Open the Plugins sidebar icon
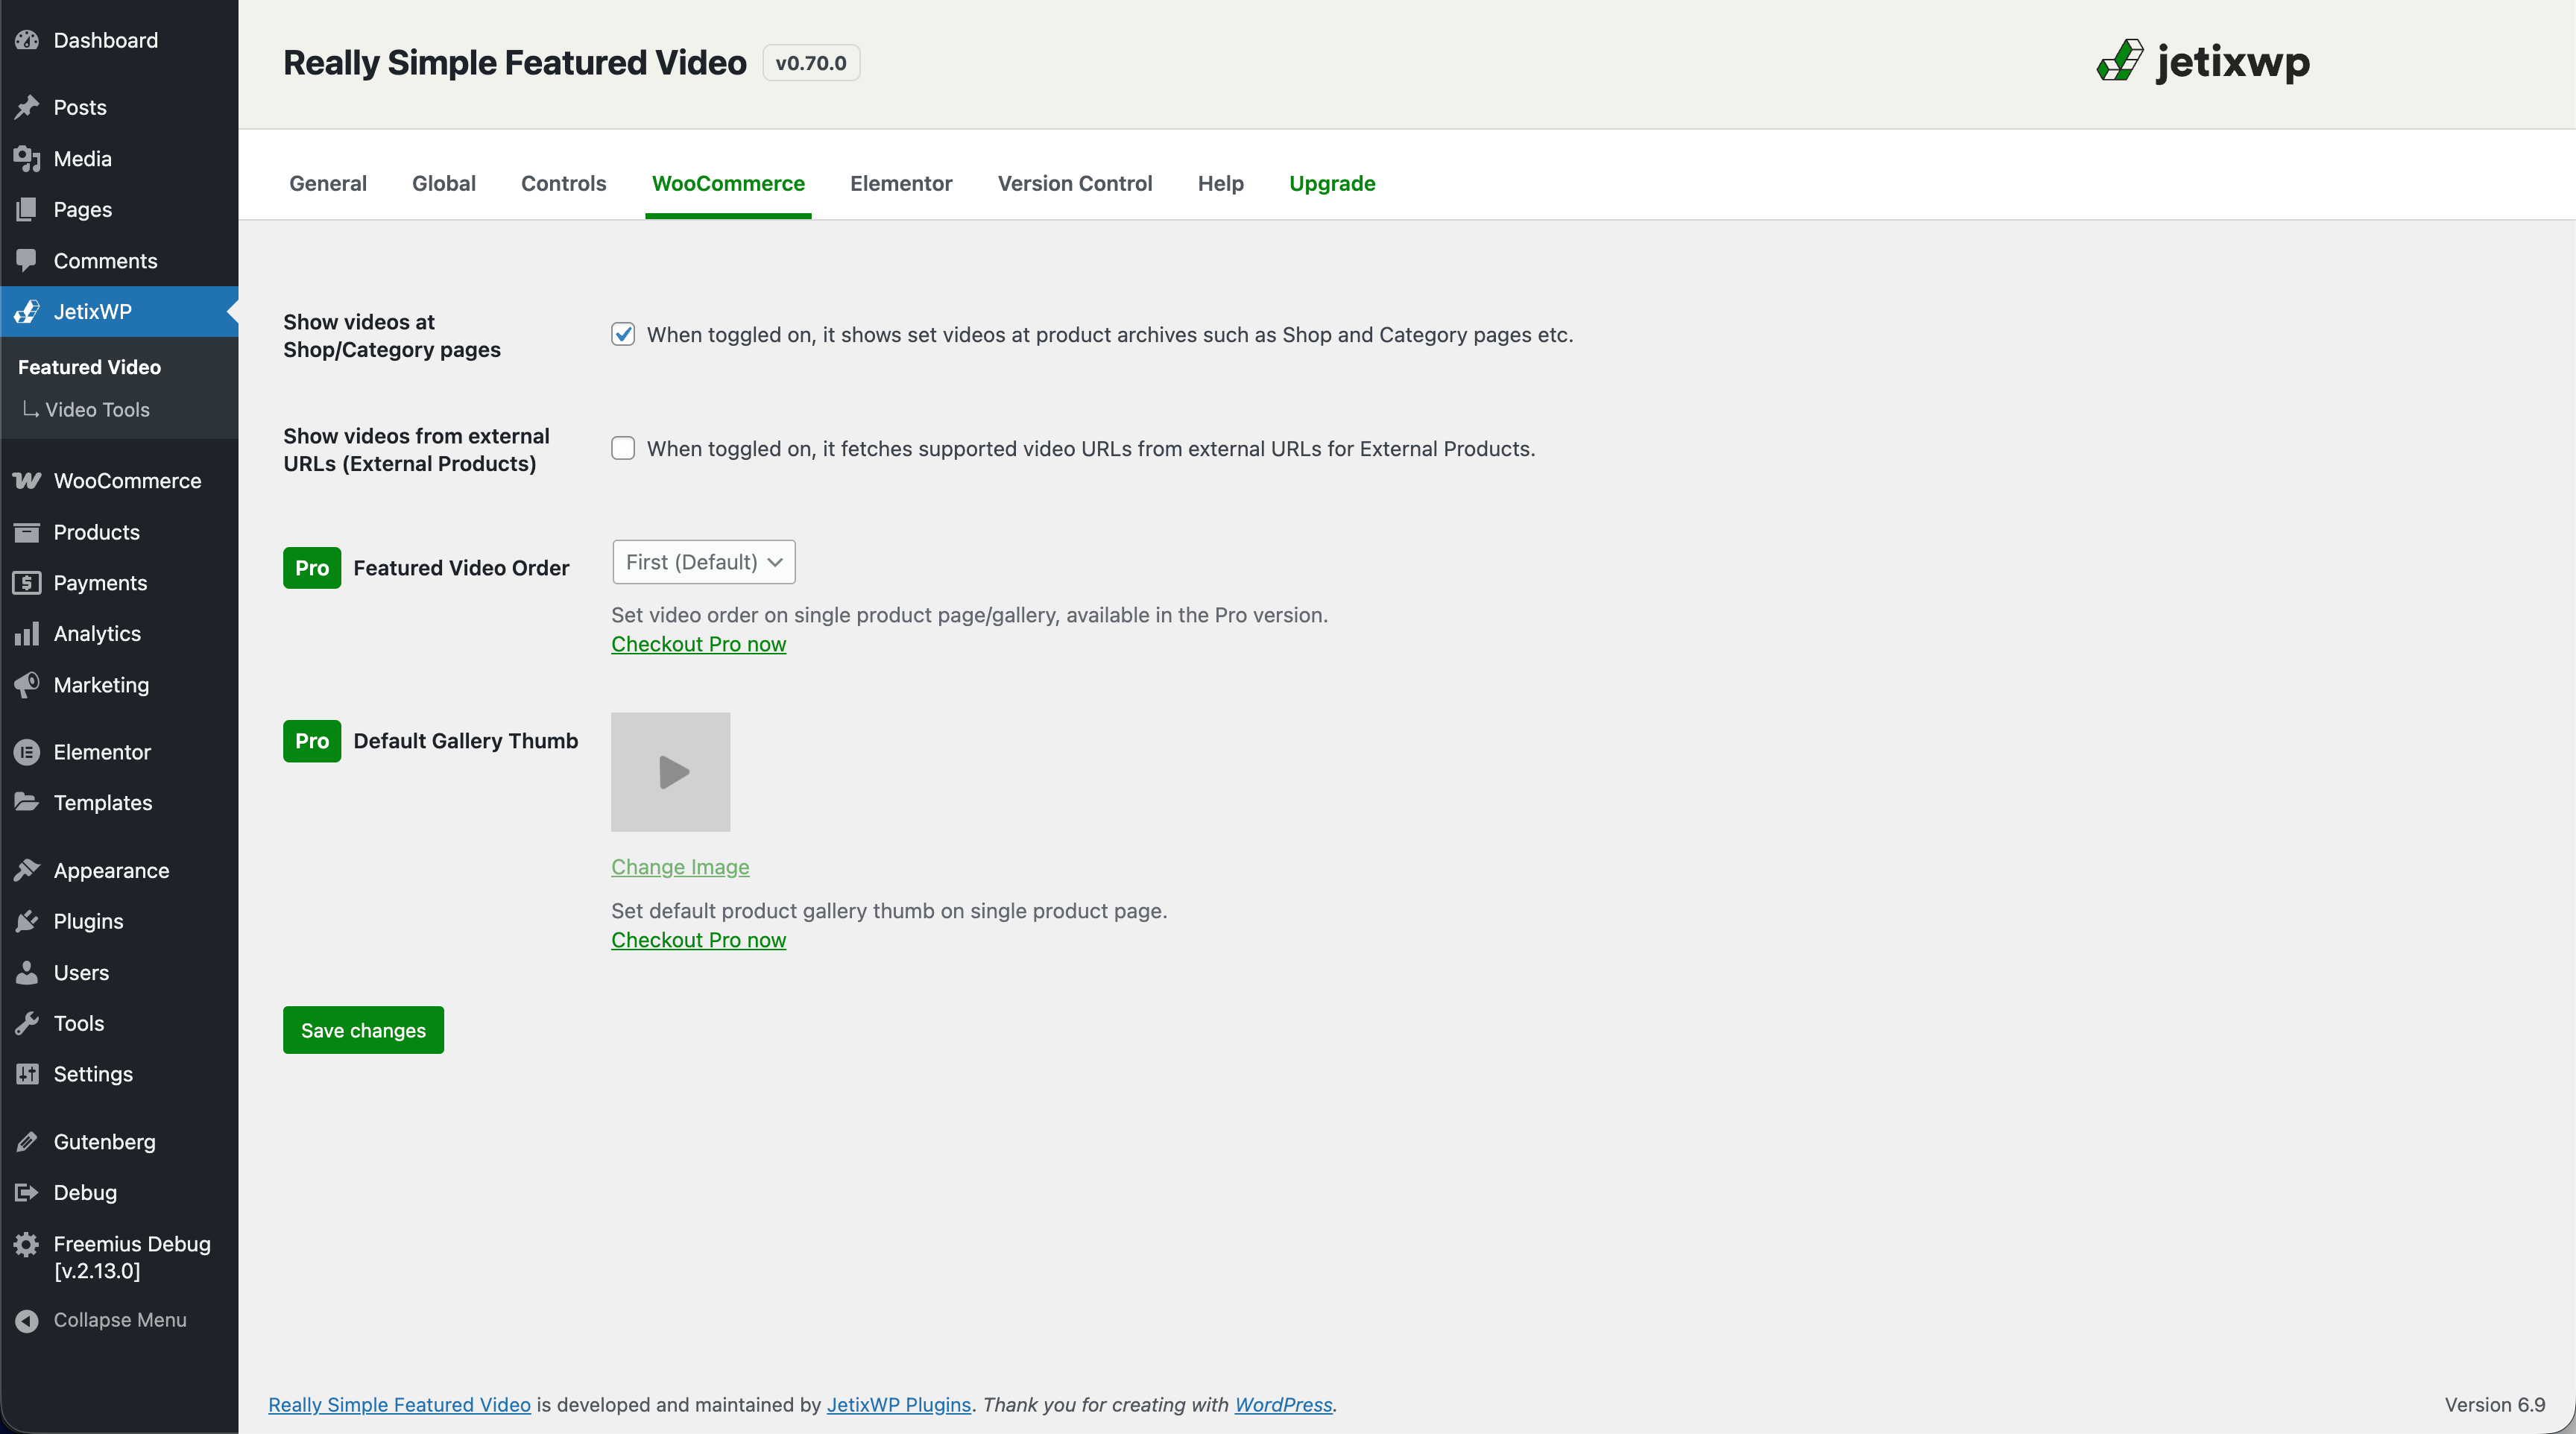This screenshot has height=1434, width=2576. 27,921
